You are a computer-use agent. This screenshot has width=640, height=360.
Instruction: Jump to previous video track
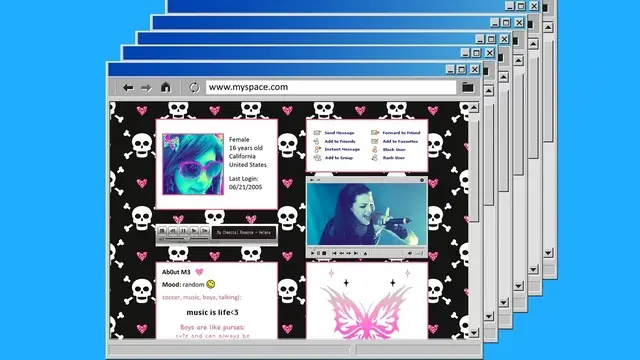pyautogui.click(x=334, y=253)
